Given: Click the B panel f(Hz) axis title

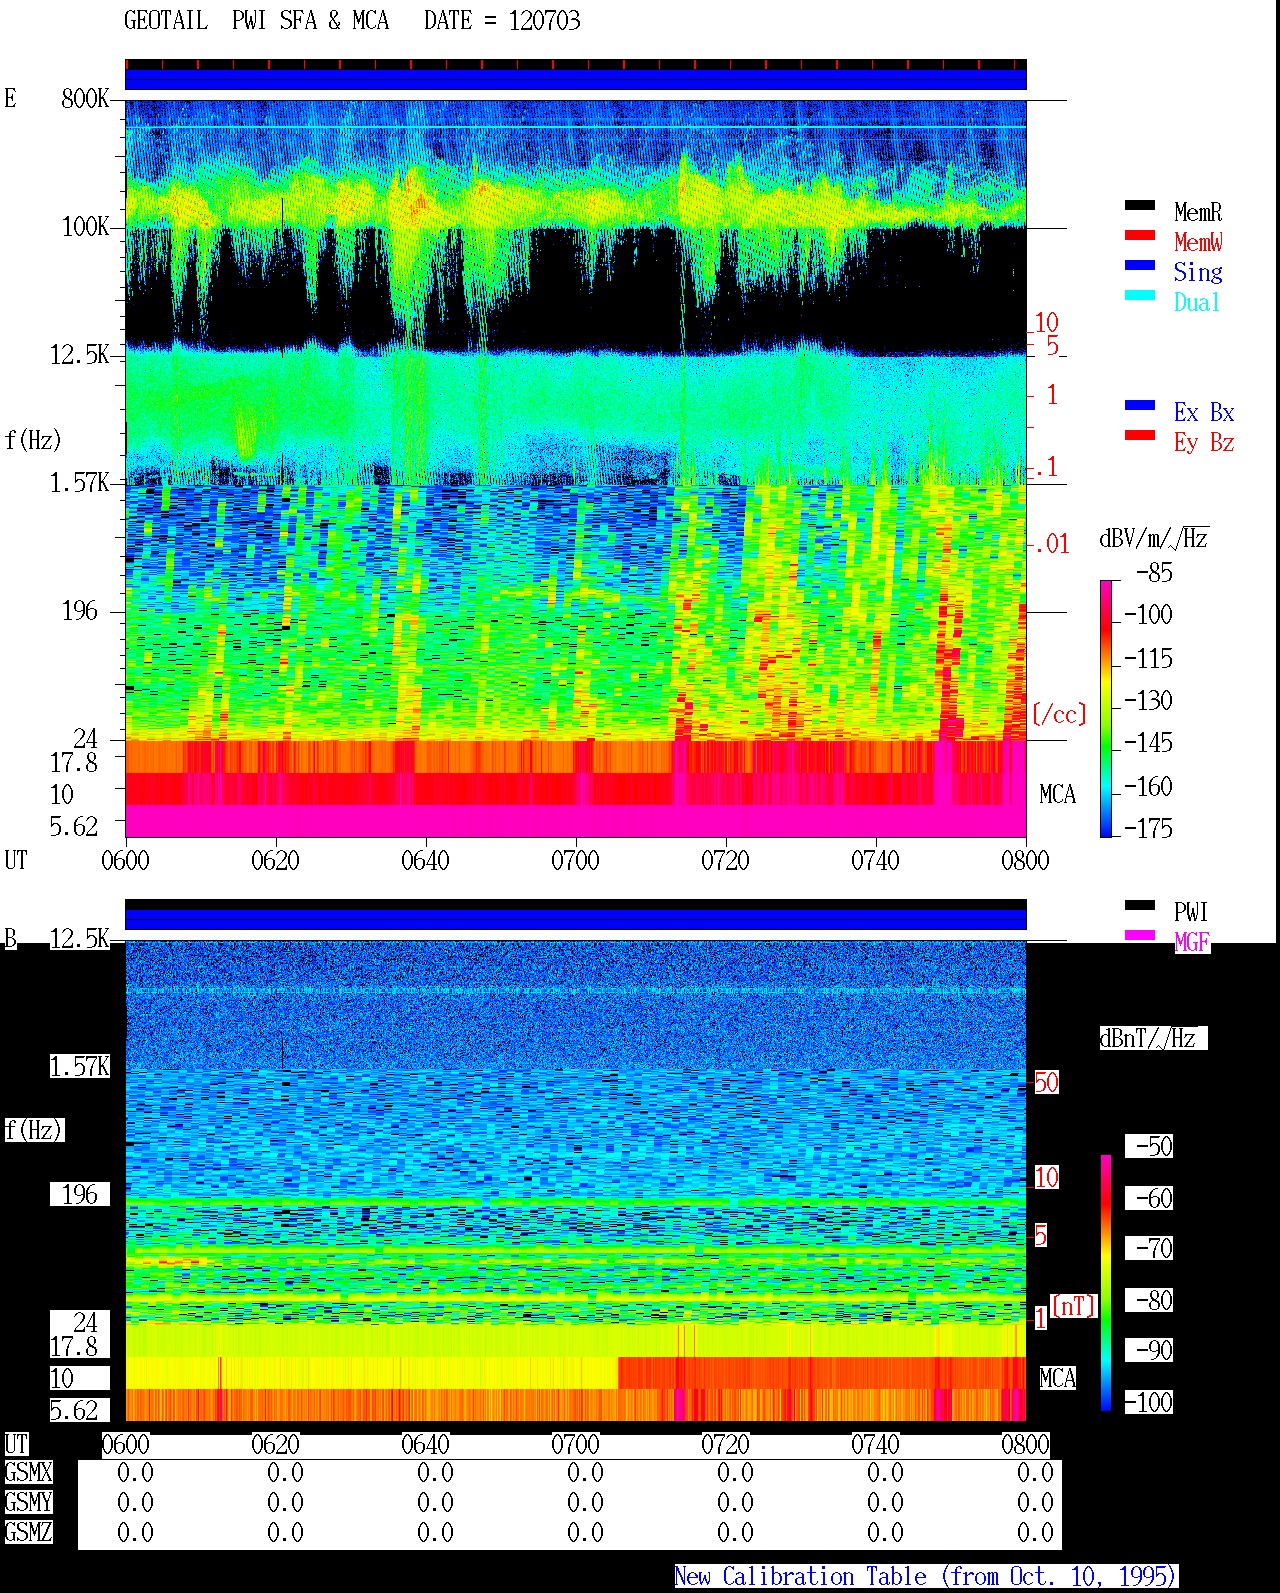Looking at the screenshot, I should (33, 1130).
